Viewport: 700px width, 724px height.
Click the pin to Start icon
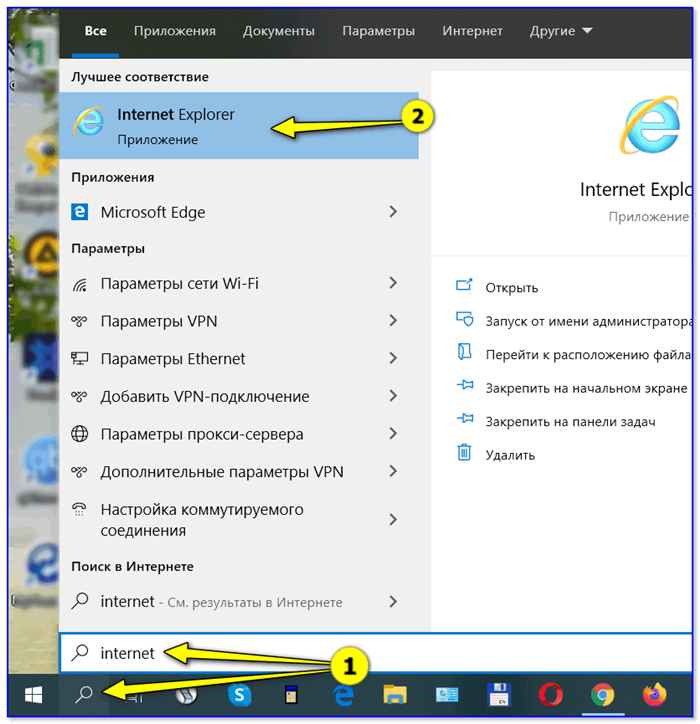[x=465, y=385]
